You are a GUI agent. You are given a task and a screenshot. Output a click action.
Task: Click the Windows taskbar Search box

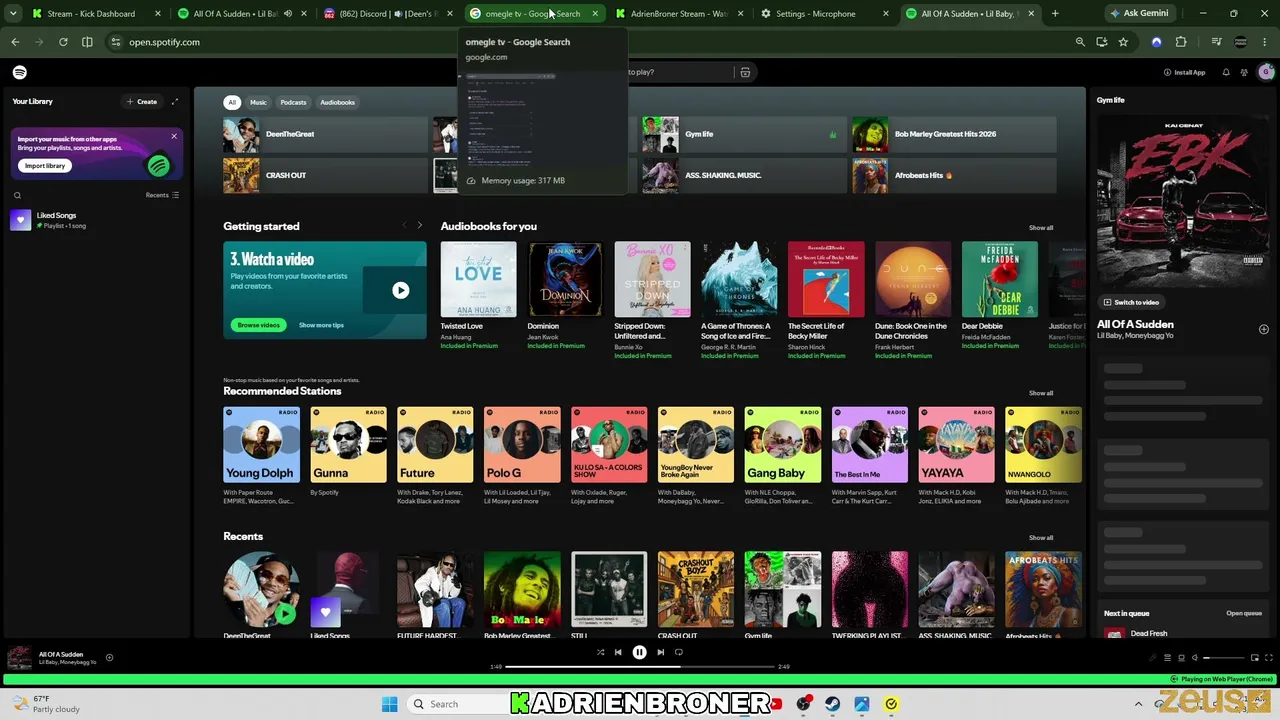point(460,704)
